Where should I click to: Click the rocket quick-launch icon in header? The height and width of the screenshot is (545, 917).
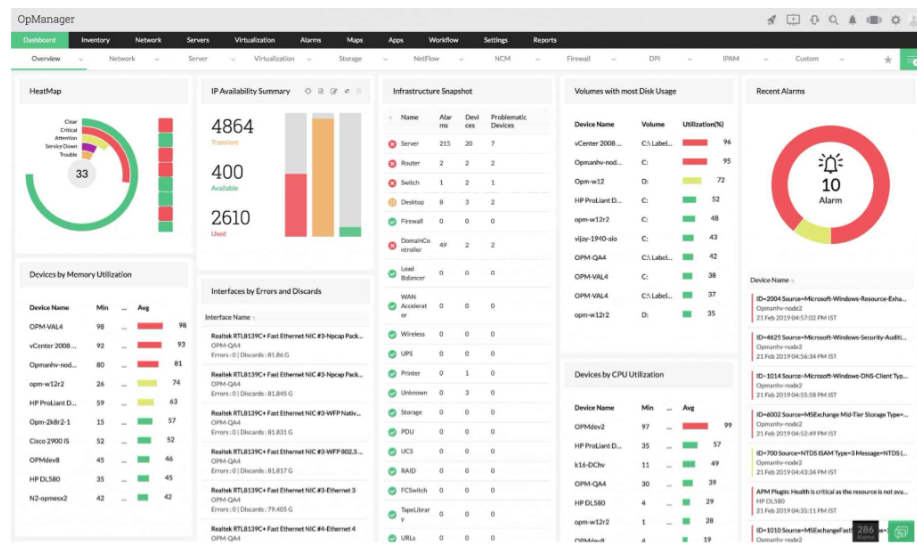[x=771, y=20]
